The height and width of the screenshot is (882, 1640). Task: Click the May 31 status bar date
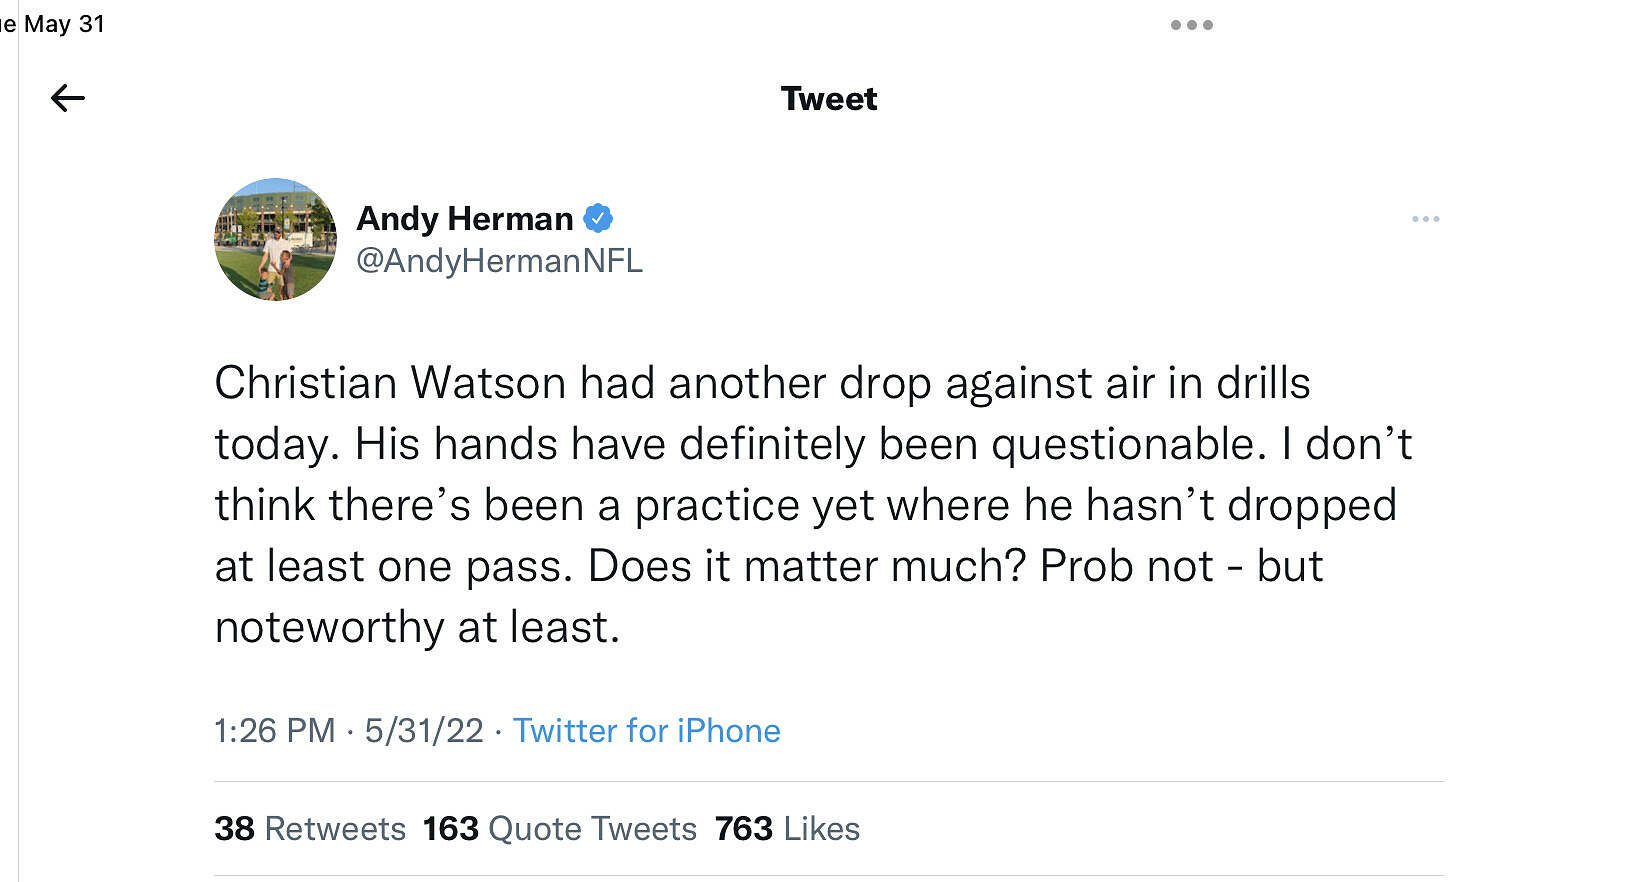click(64, 24)
